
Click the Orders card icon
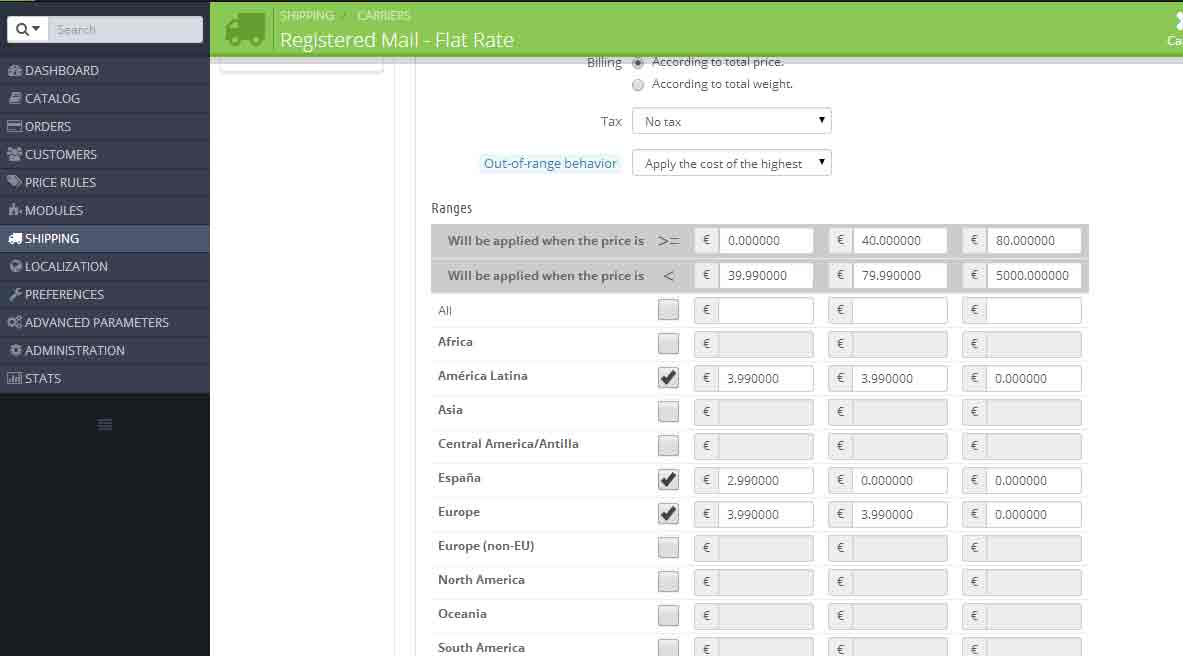(x=14, y=126)
